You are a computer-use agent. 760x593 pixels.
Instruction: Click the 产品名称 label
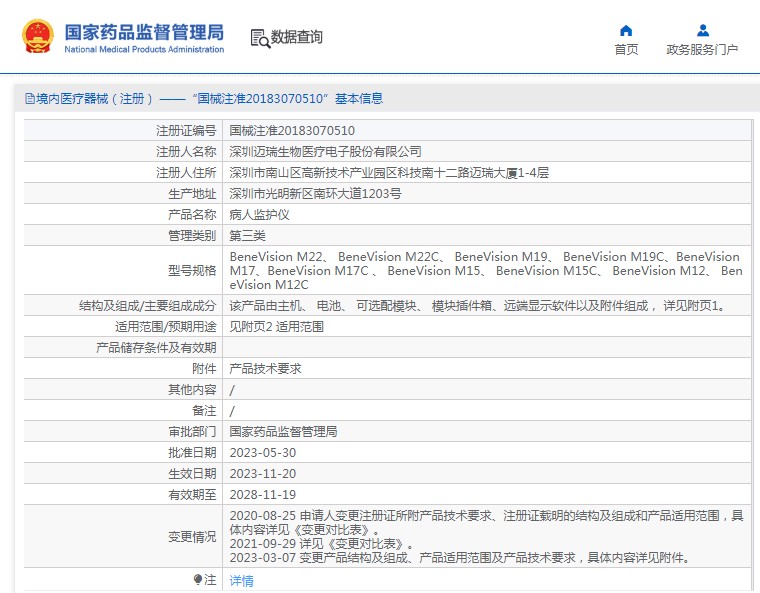tap(192, 214)
